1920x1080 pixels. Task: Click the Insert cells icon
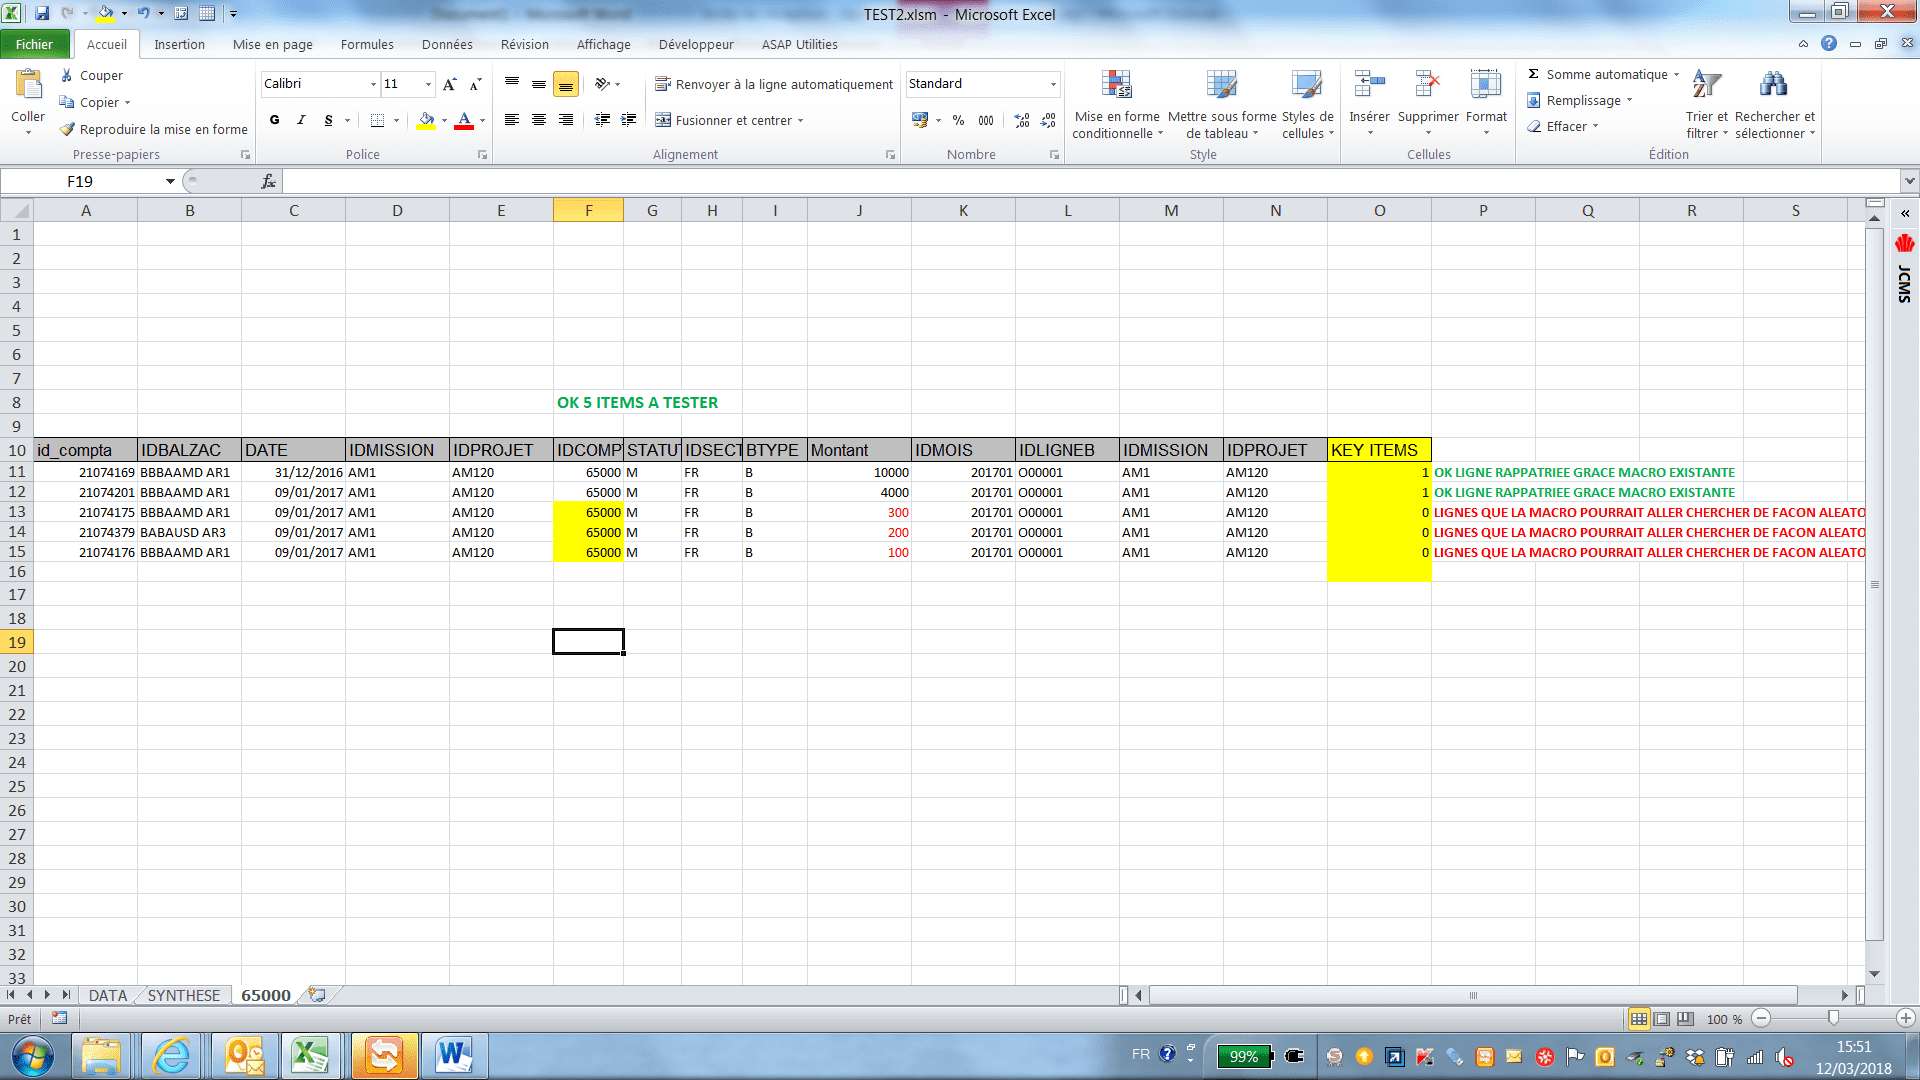point(1369,86)
